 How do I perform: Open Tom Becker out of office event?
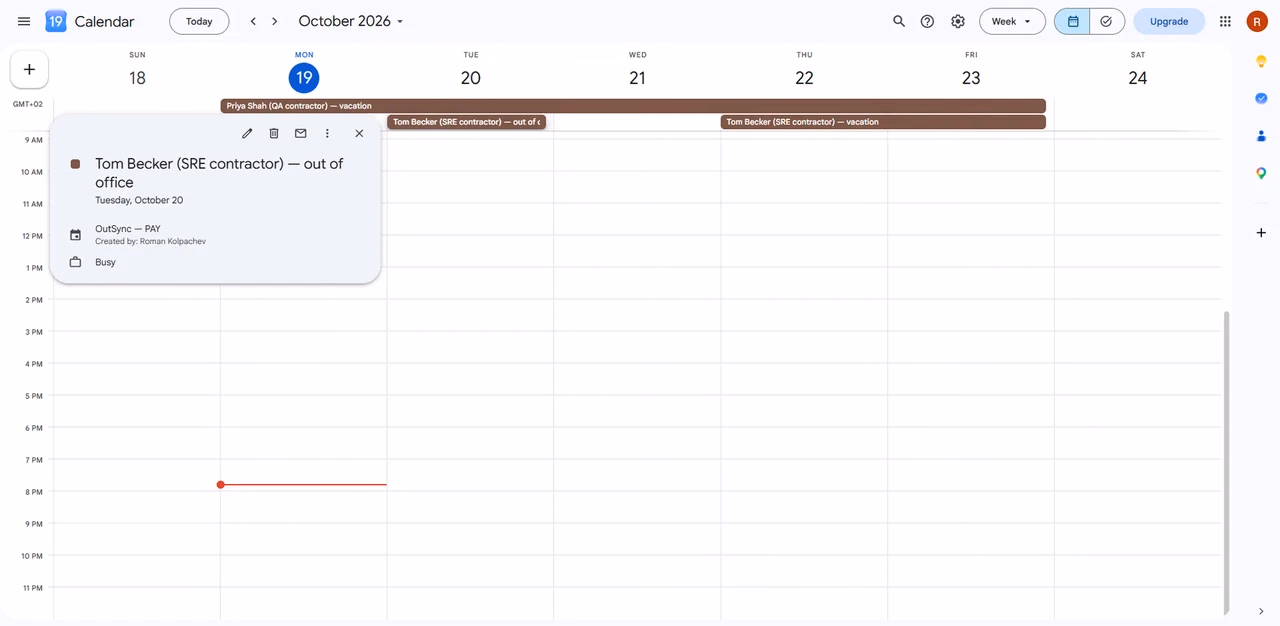(466, 122)
